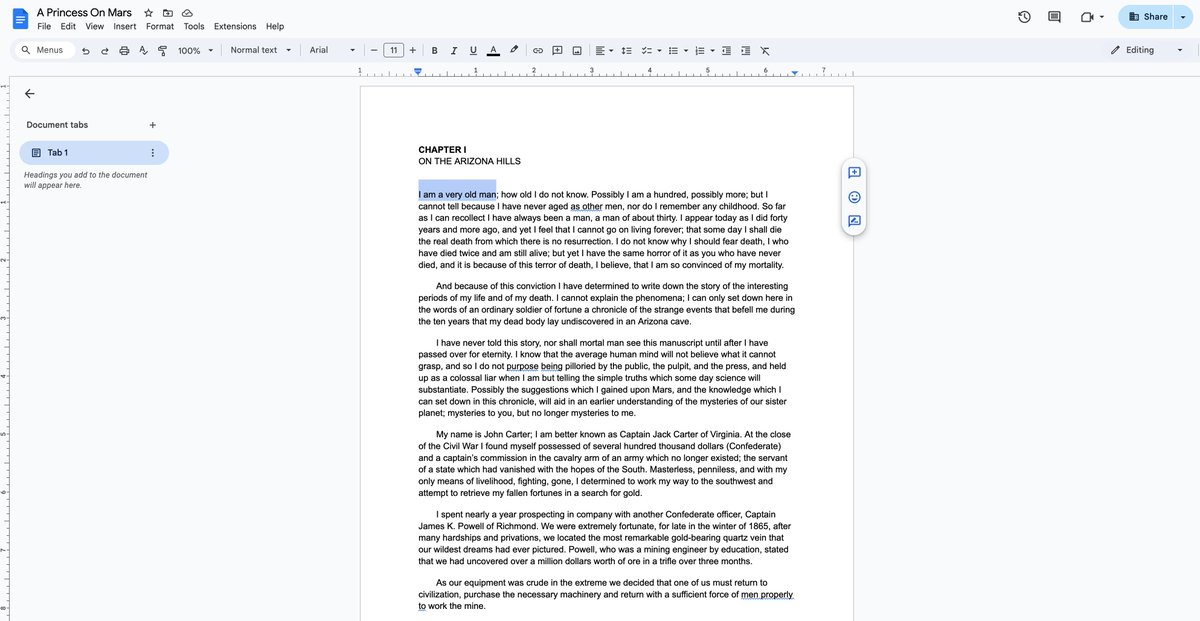Move the document to a folder
The image size is (1200, 621).
[x=168, y=13]
